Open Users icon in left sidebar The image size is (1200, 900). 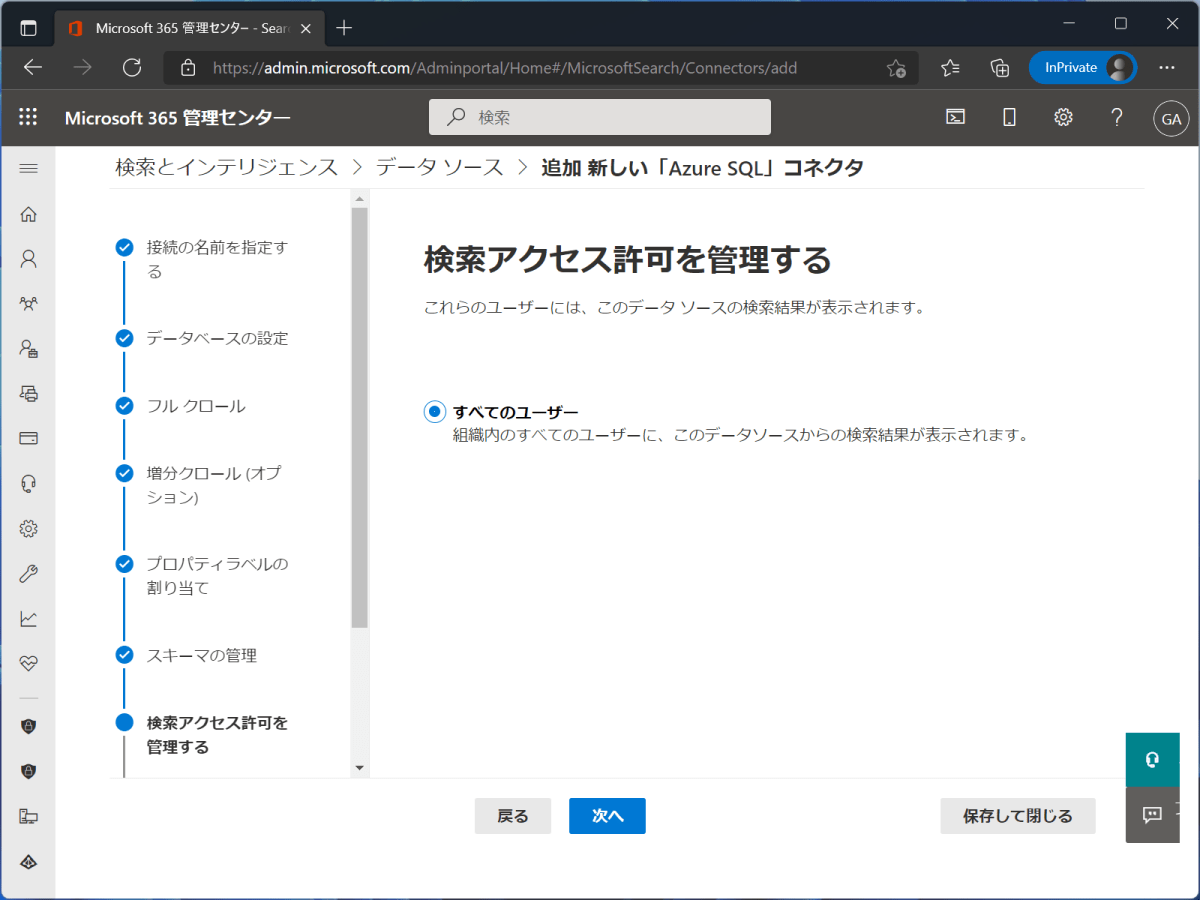(28, 259)
